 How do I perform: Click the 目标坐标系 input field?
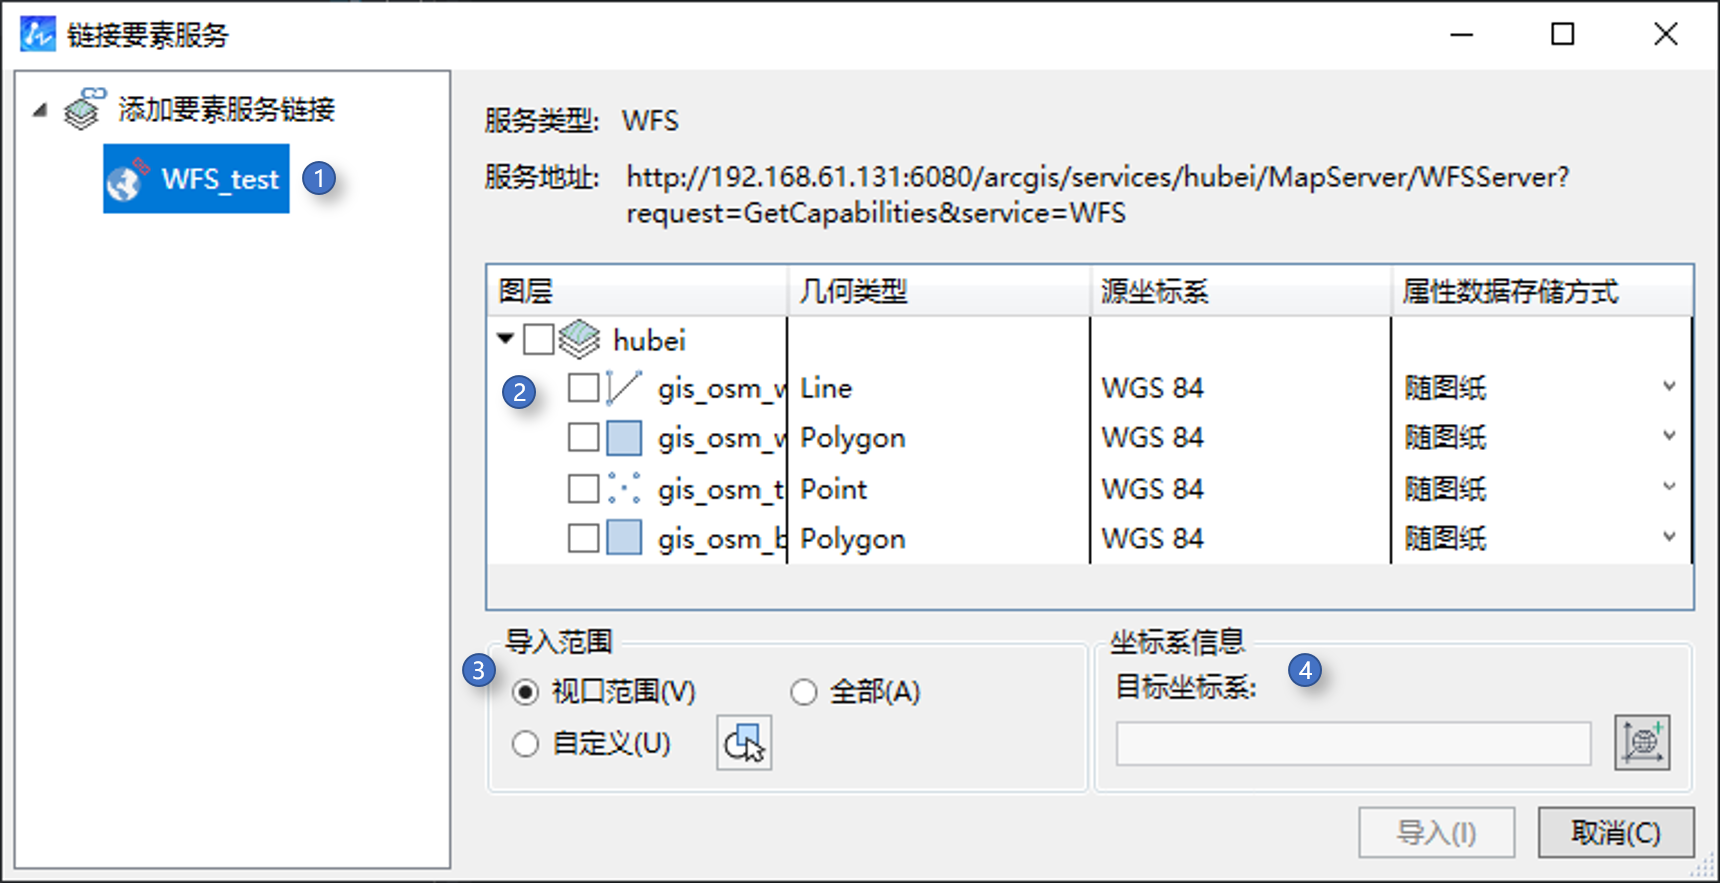pos(1353,744)
